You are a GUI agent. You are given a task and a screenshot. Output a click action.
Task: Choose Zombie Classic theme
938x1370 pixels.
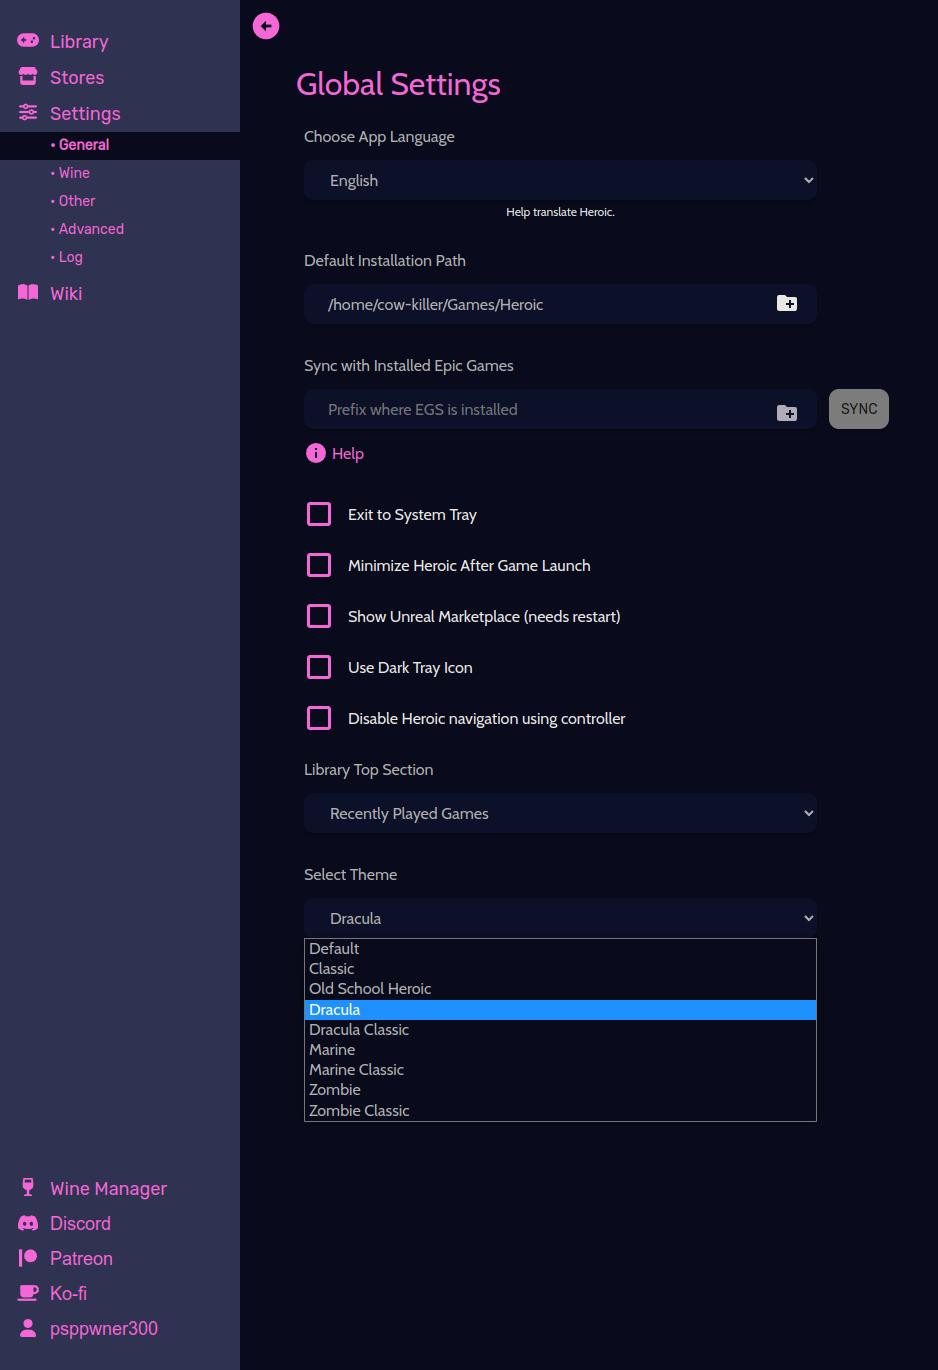(560, 1111)
